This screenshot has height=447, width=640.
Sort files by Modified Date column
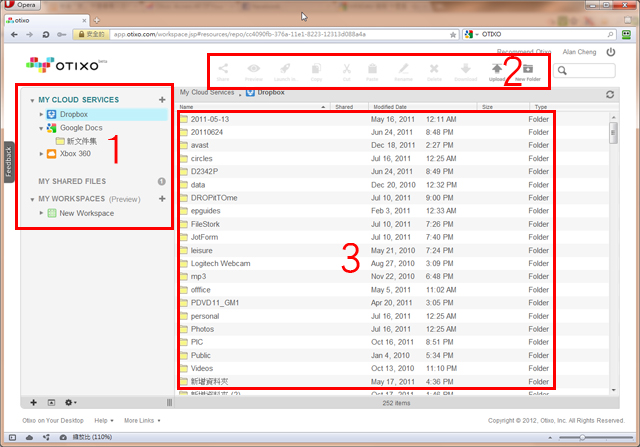(x=390, y=106)
